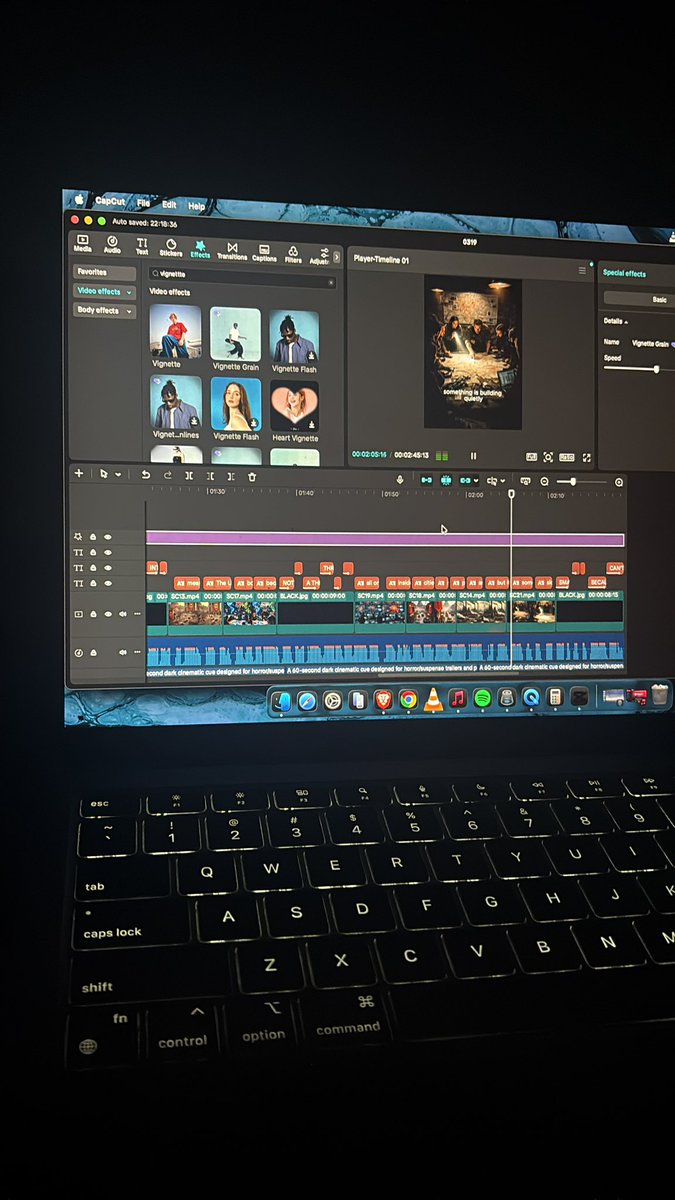Click the player zoom-to-fit icon

coord(548,457)
